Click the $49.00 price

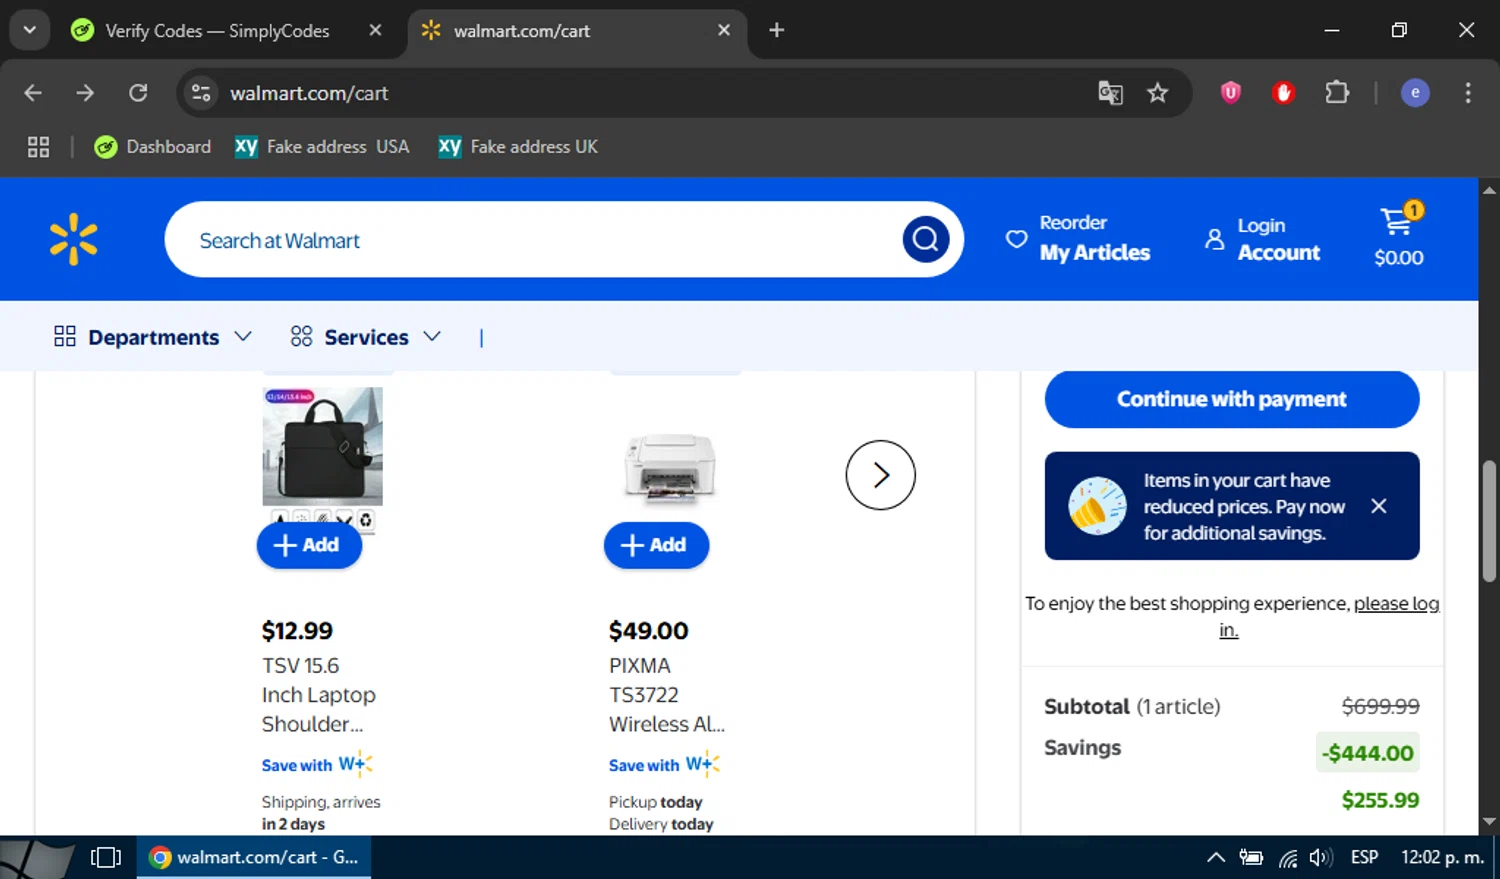point(648,631)
